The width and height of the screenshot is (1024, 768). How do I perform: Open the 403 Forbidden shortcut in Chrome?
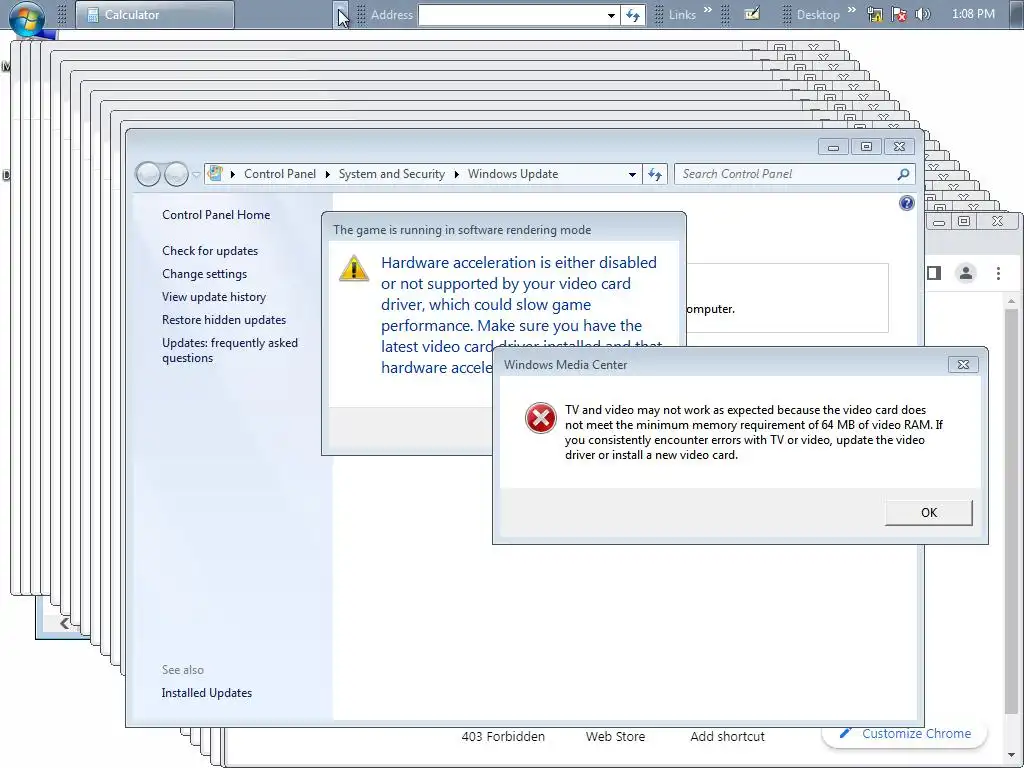[x=503, y=737]
